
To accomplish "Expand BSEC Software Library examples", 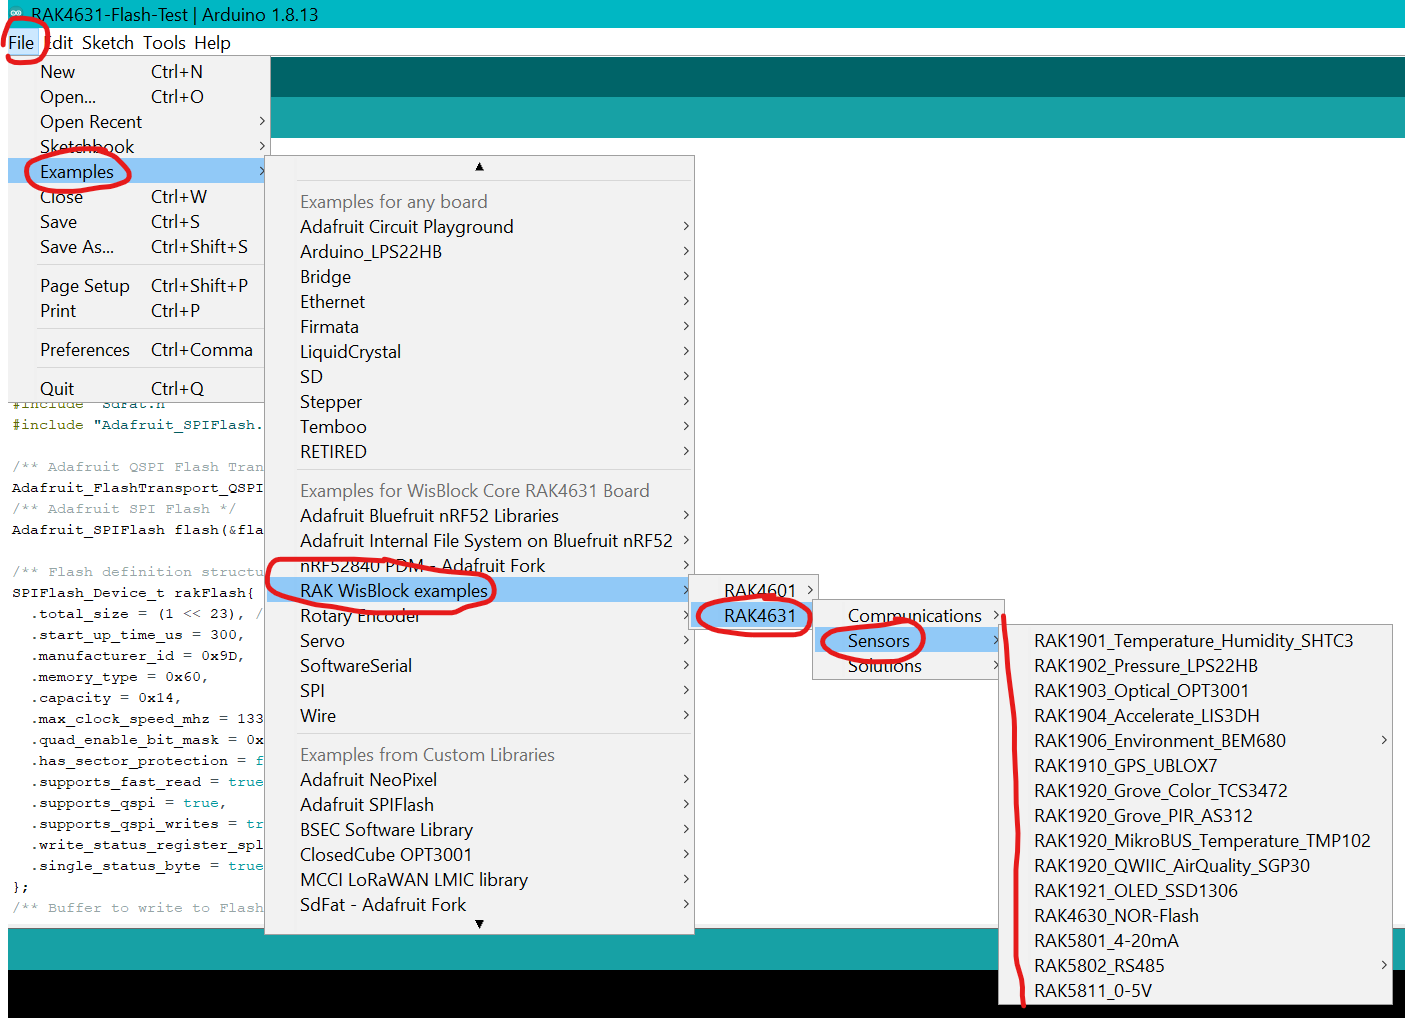I will pos(480,830).
